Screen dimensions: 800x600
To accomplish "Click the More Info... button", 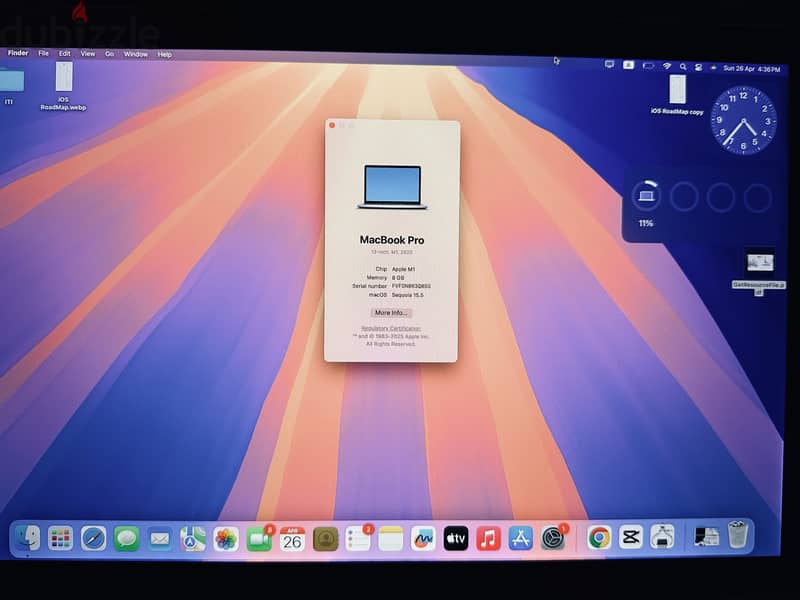I will tap(391, 313).
